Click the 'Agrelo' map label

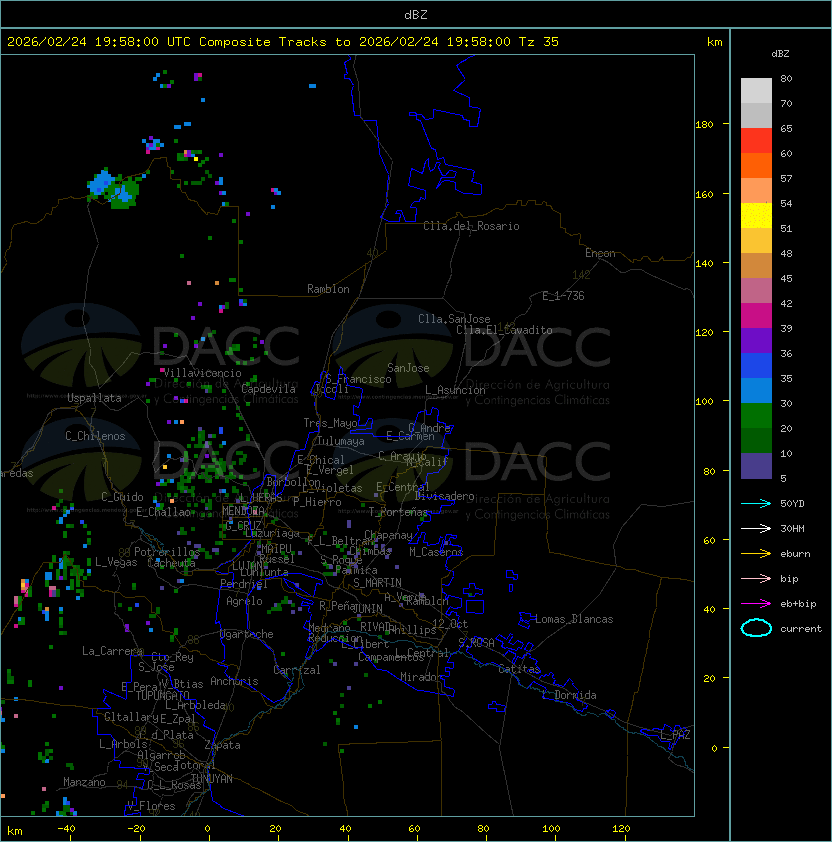[244, 601]
